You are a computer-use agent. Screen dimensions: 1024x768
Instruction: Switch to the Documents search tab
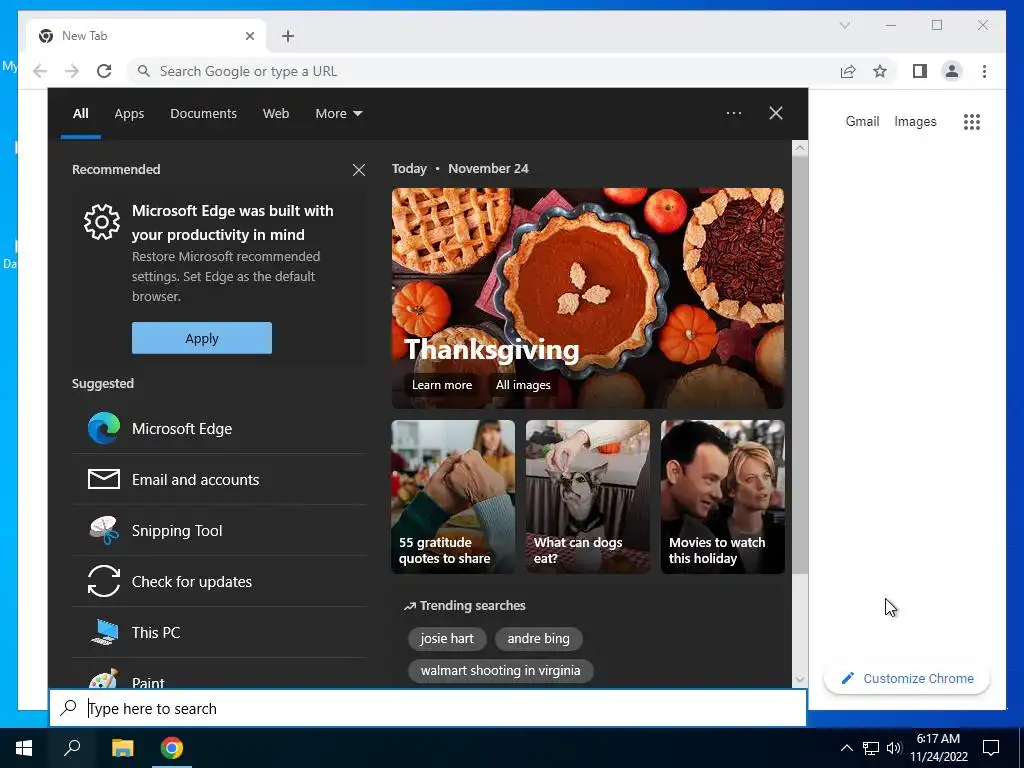click(203, 114)
